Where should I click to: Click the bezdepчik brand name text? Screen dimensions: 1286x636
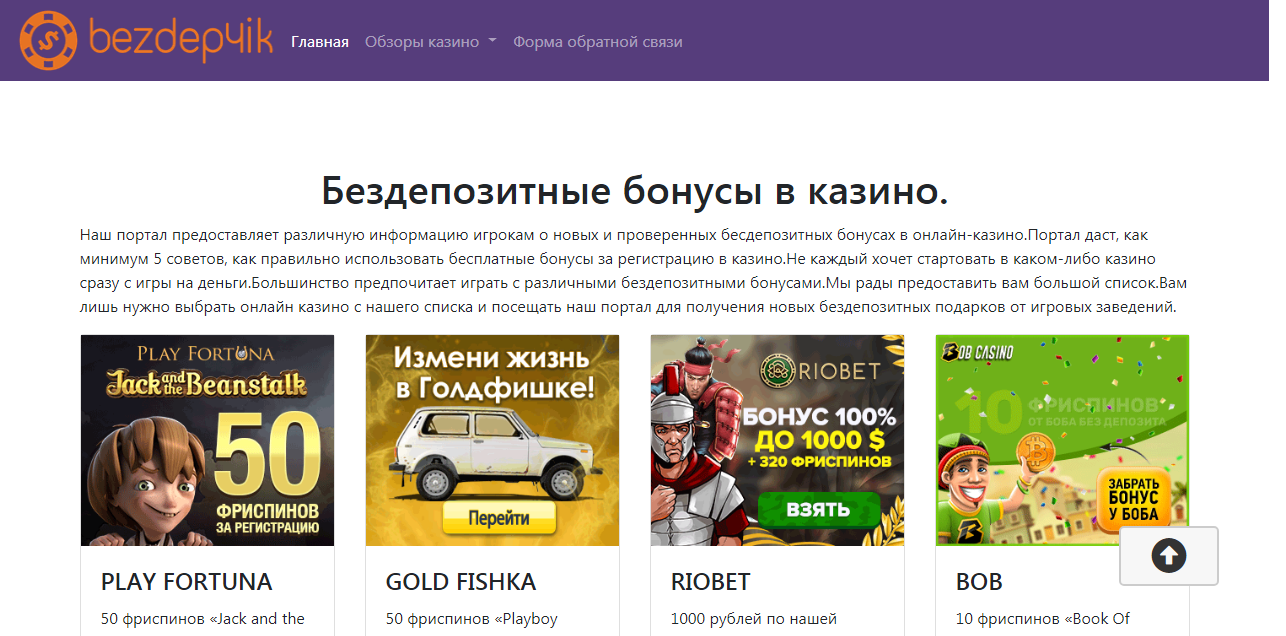click(x=180, y=38)
